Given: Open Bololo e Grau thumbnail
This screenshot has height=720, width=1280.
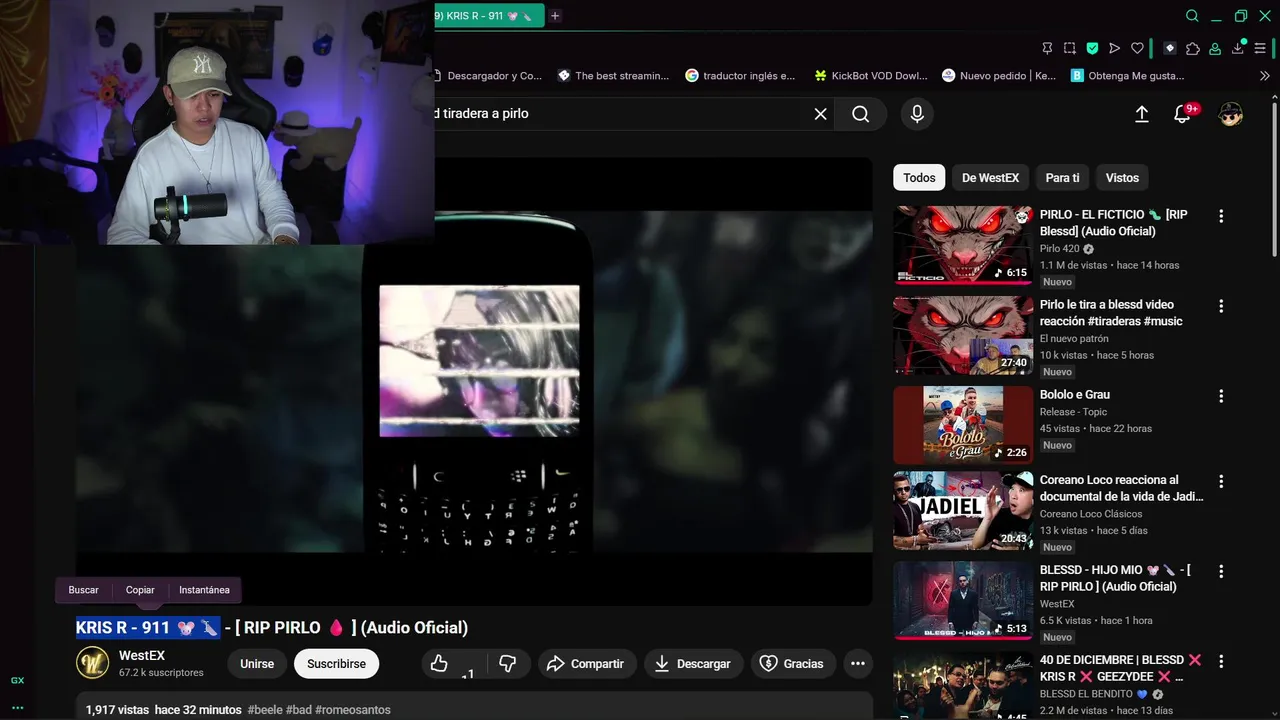Looking at the screenshot, I should tap(963, 425).
